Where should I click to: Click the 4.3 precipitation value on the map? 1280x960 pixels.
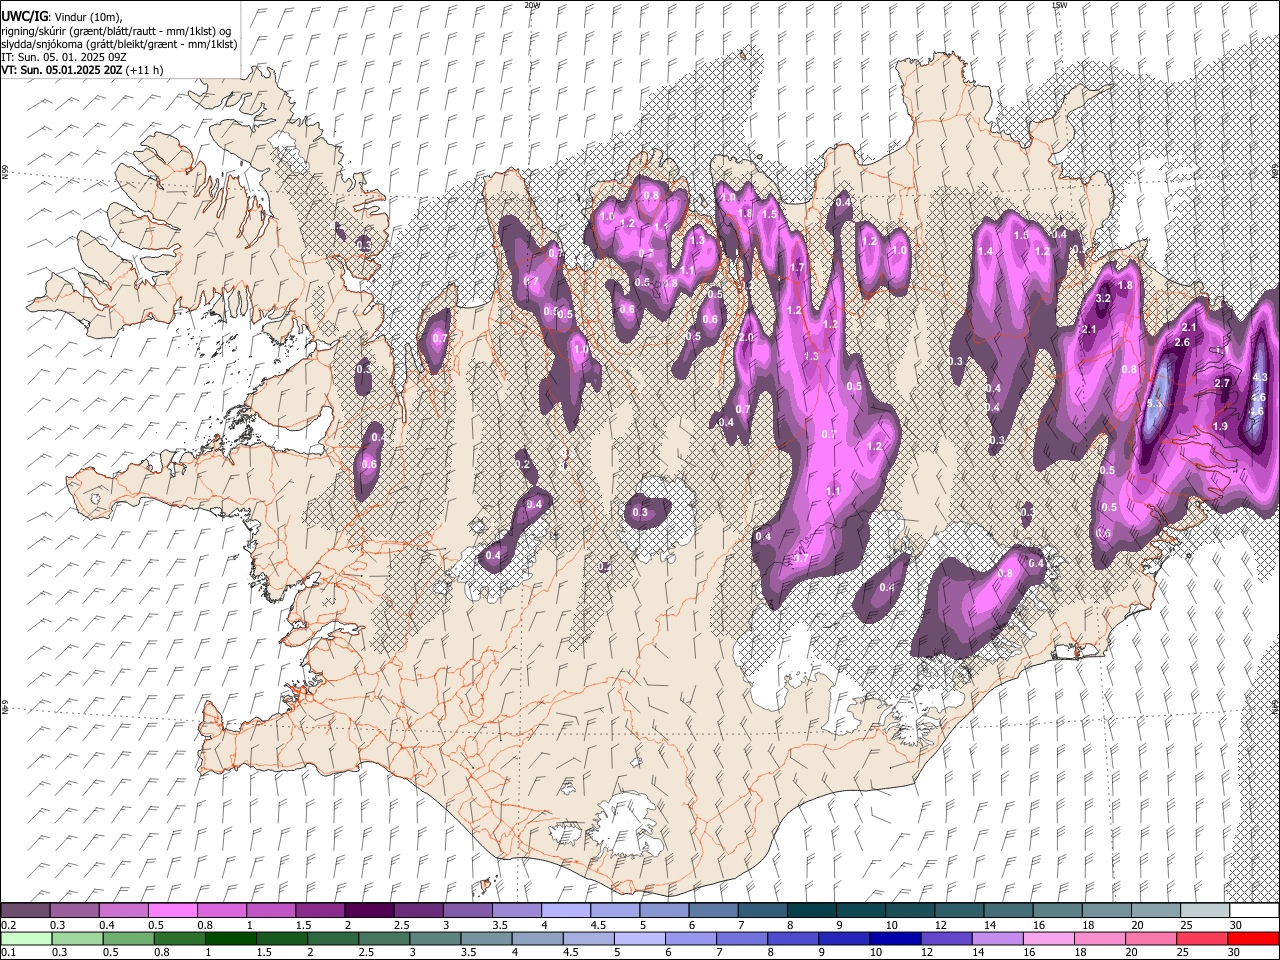pos(1259,377)
